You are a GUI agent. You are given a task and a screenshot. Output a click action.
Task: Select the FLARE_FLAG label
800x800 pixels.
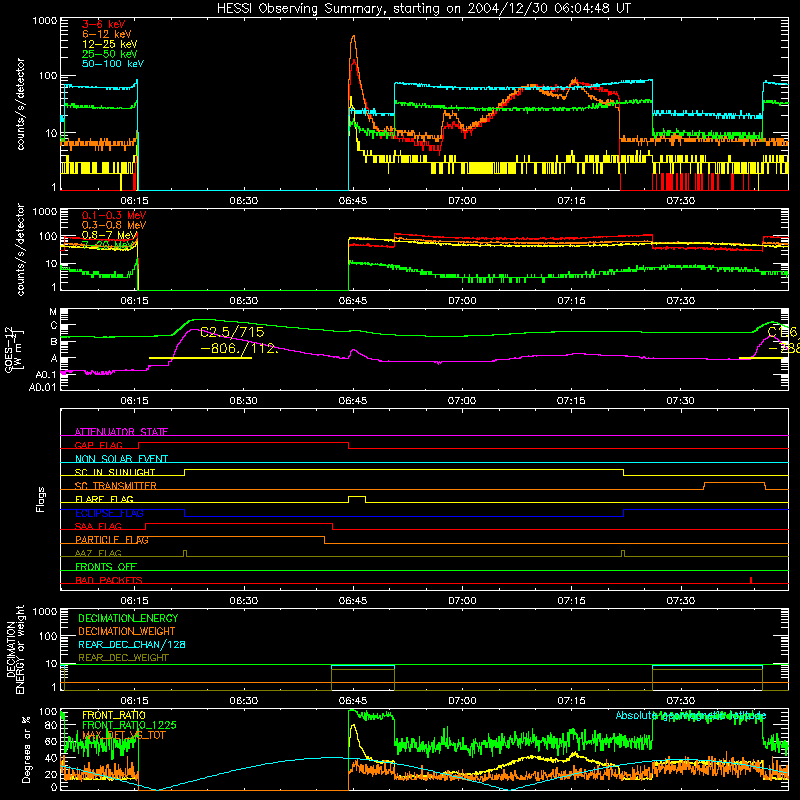tap(104, 499)
